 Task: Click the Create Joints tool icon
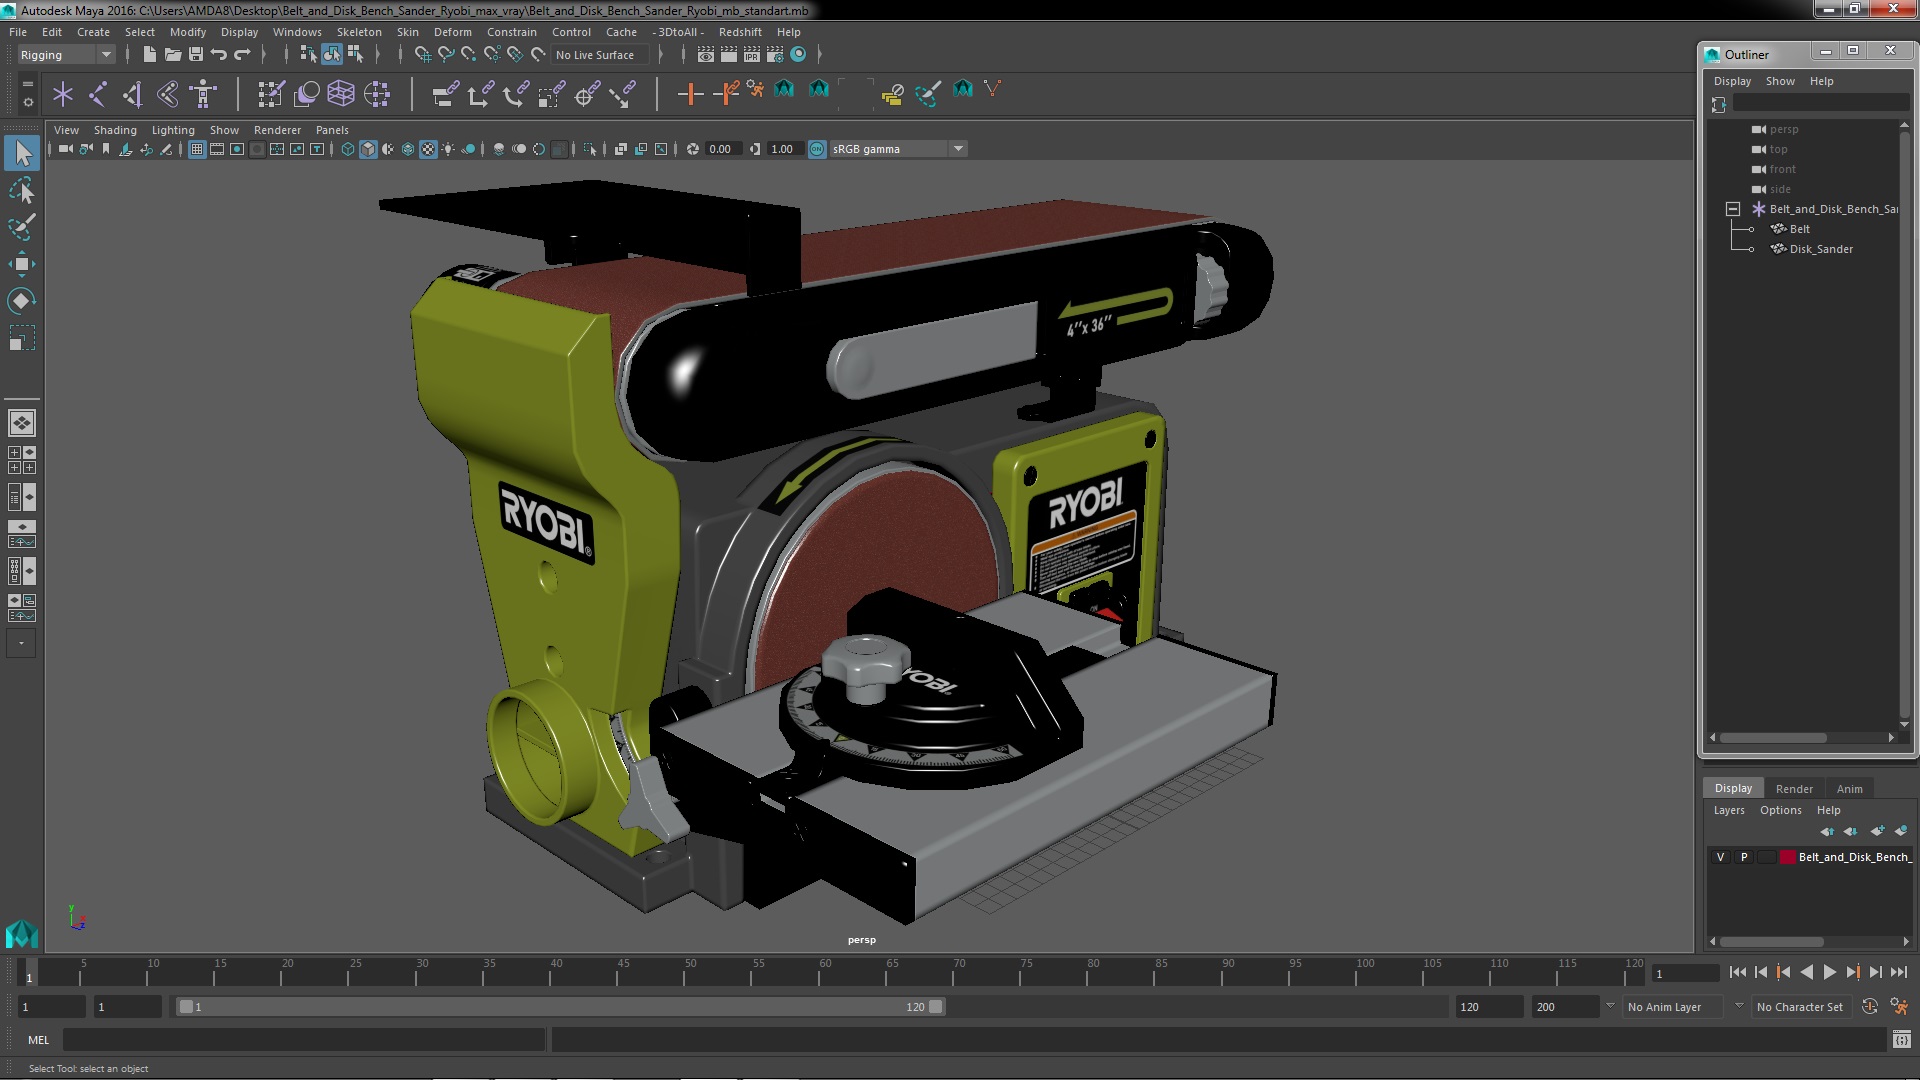click(98, 94)
